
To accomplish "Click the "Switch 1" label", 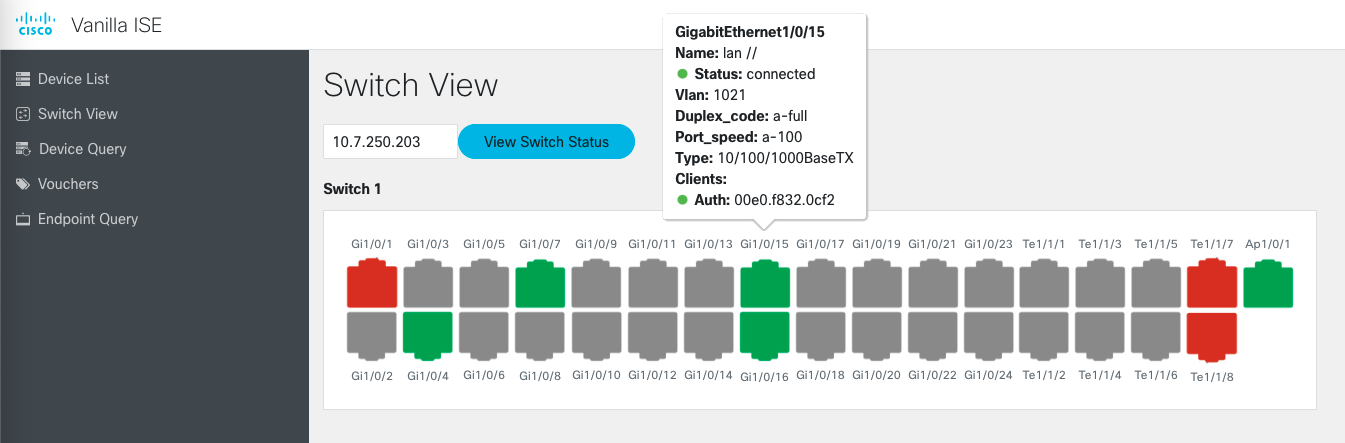I will 353,189.
